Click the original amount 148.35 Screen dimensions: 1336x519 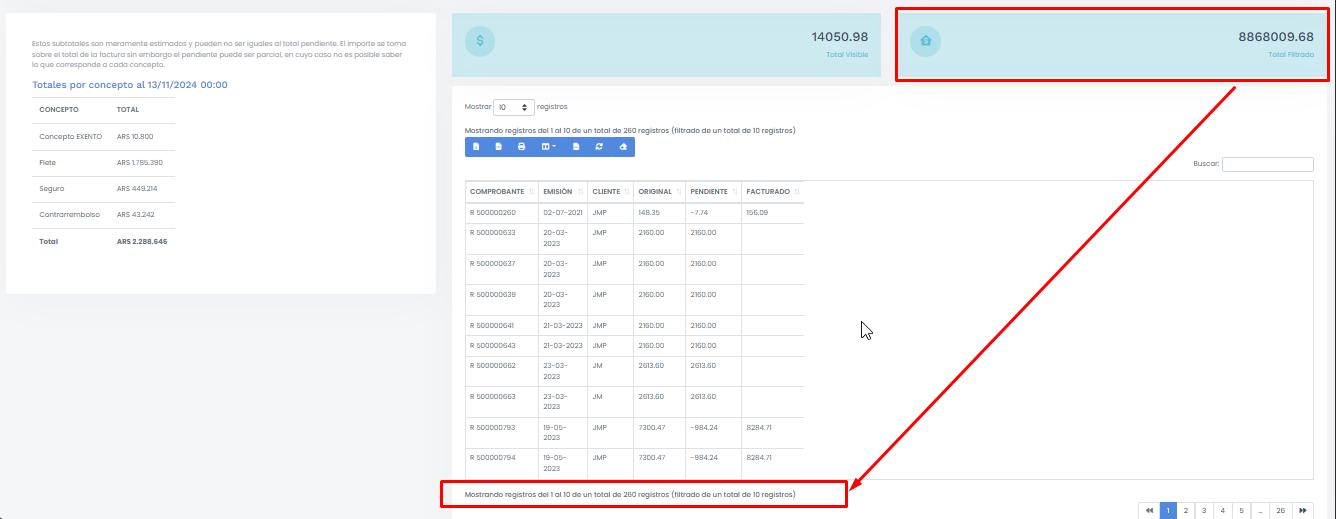coord(649,212)
